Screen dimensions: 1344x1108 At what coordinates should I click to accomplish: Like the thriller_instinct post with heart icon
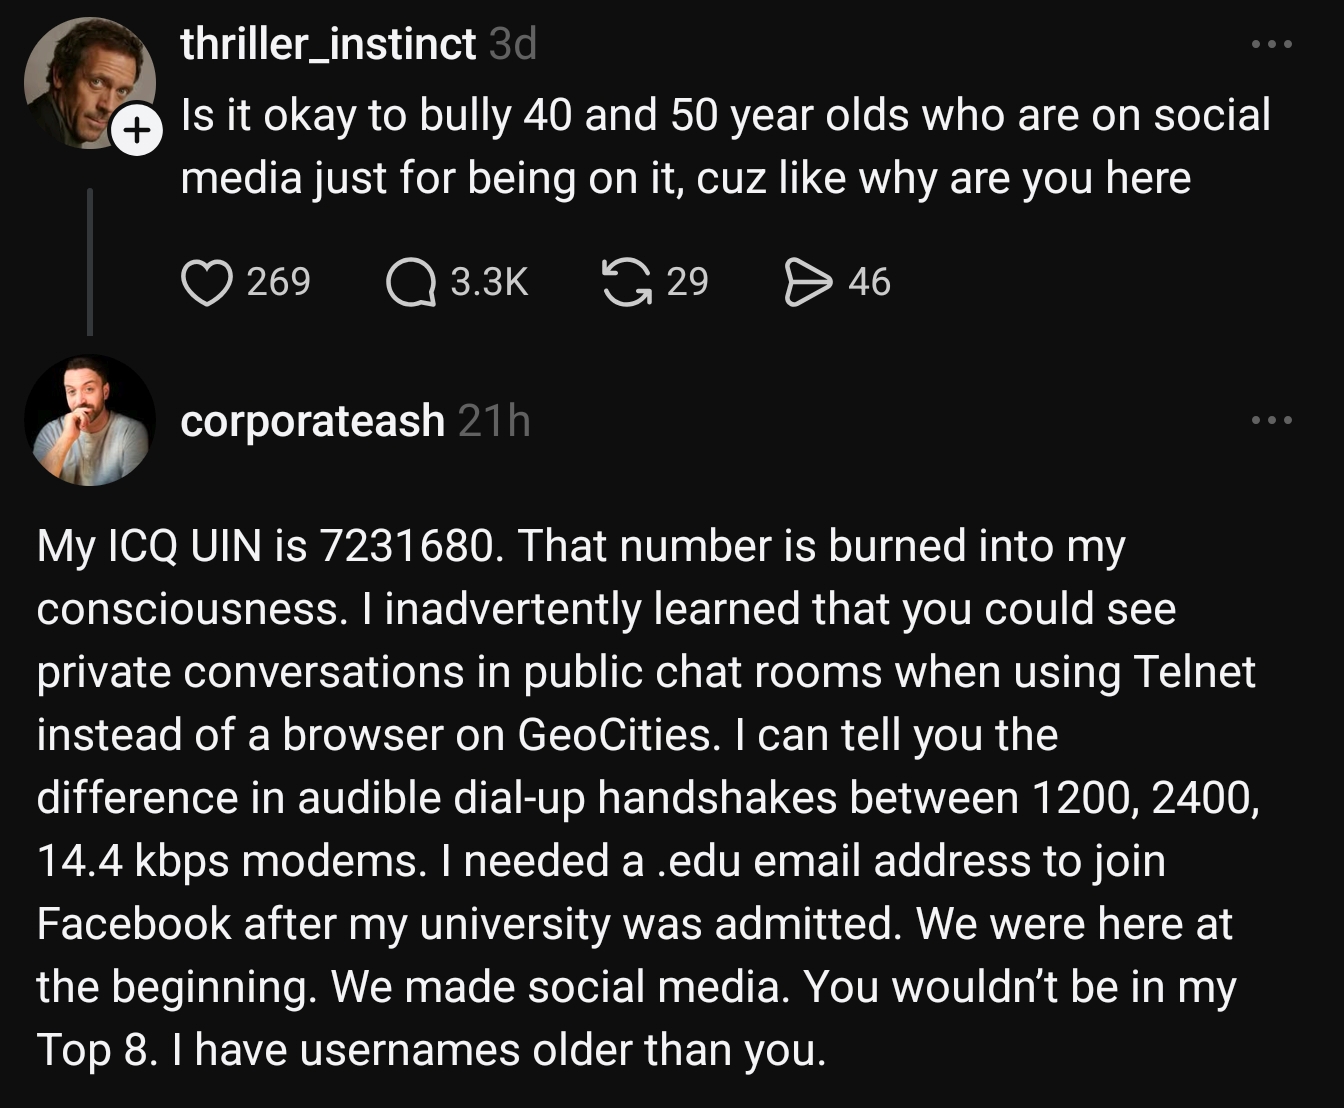tap(206, 282)
